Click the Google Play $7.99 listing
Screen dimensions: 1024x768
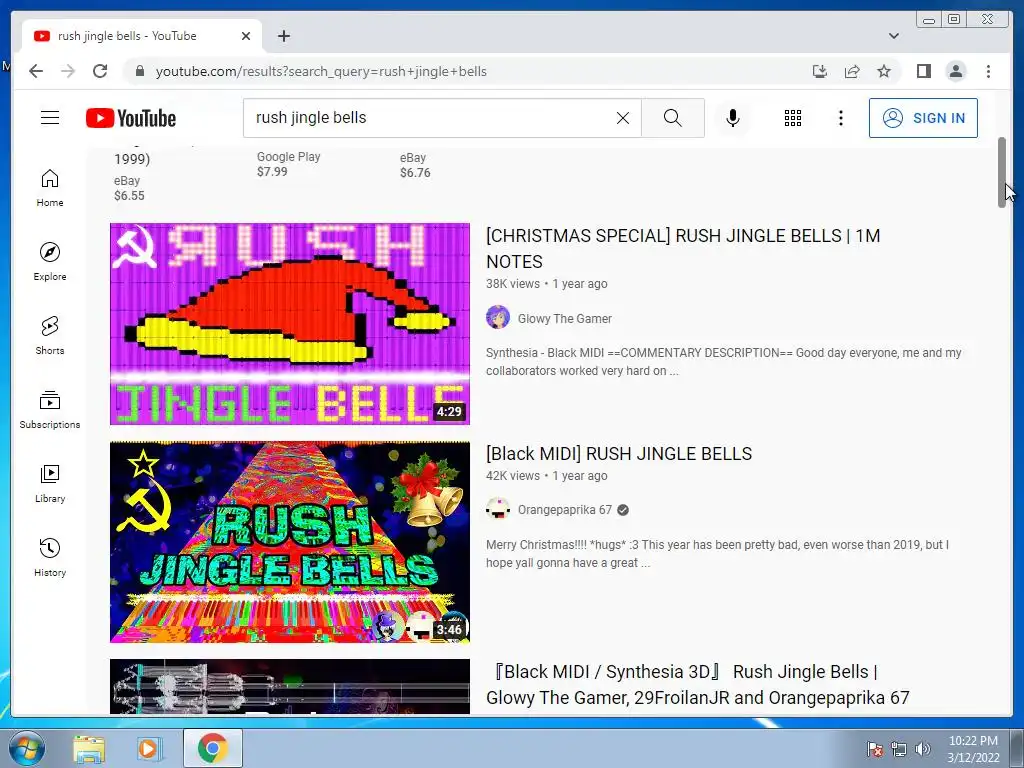tap(289, 164)
